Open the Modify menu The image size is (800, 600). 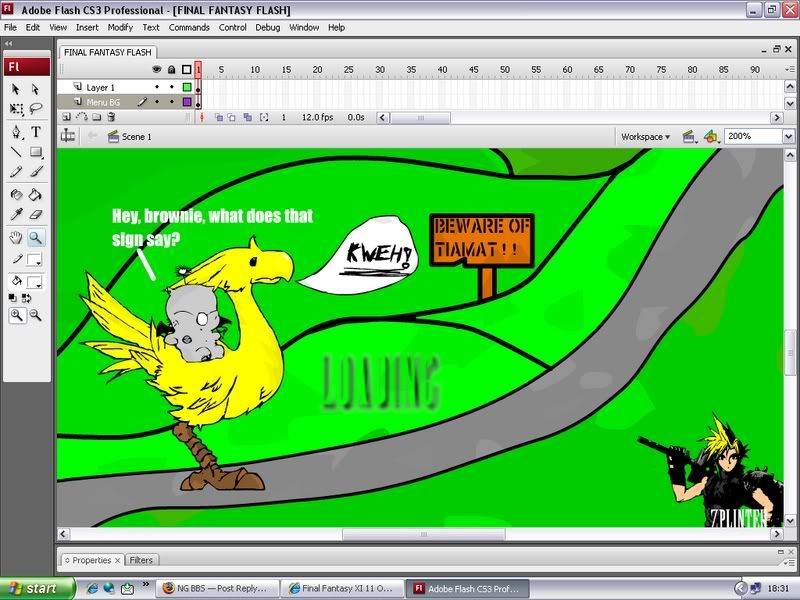[120, 27]
